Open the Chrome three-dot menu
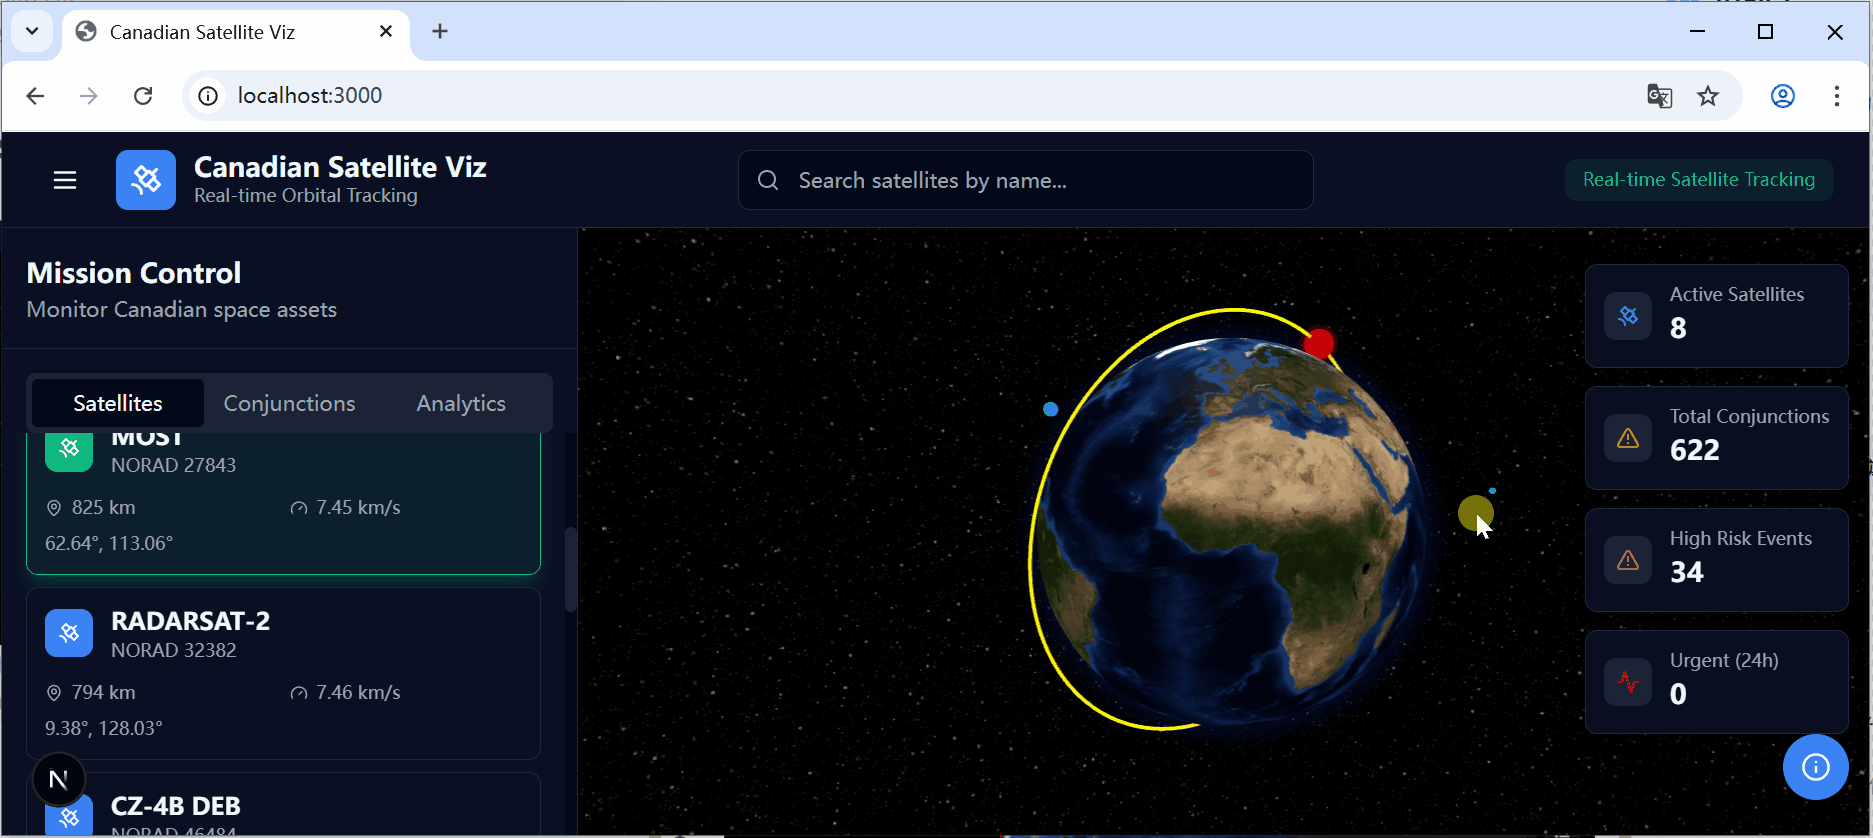Screen dimensions: 1873x838 point(1837,96)
